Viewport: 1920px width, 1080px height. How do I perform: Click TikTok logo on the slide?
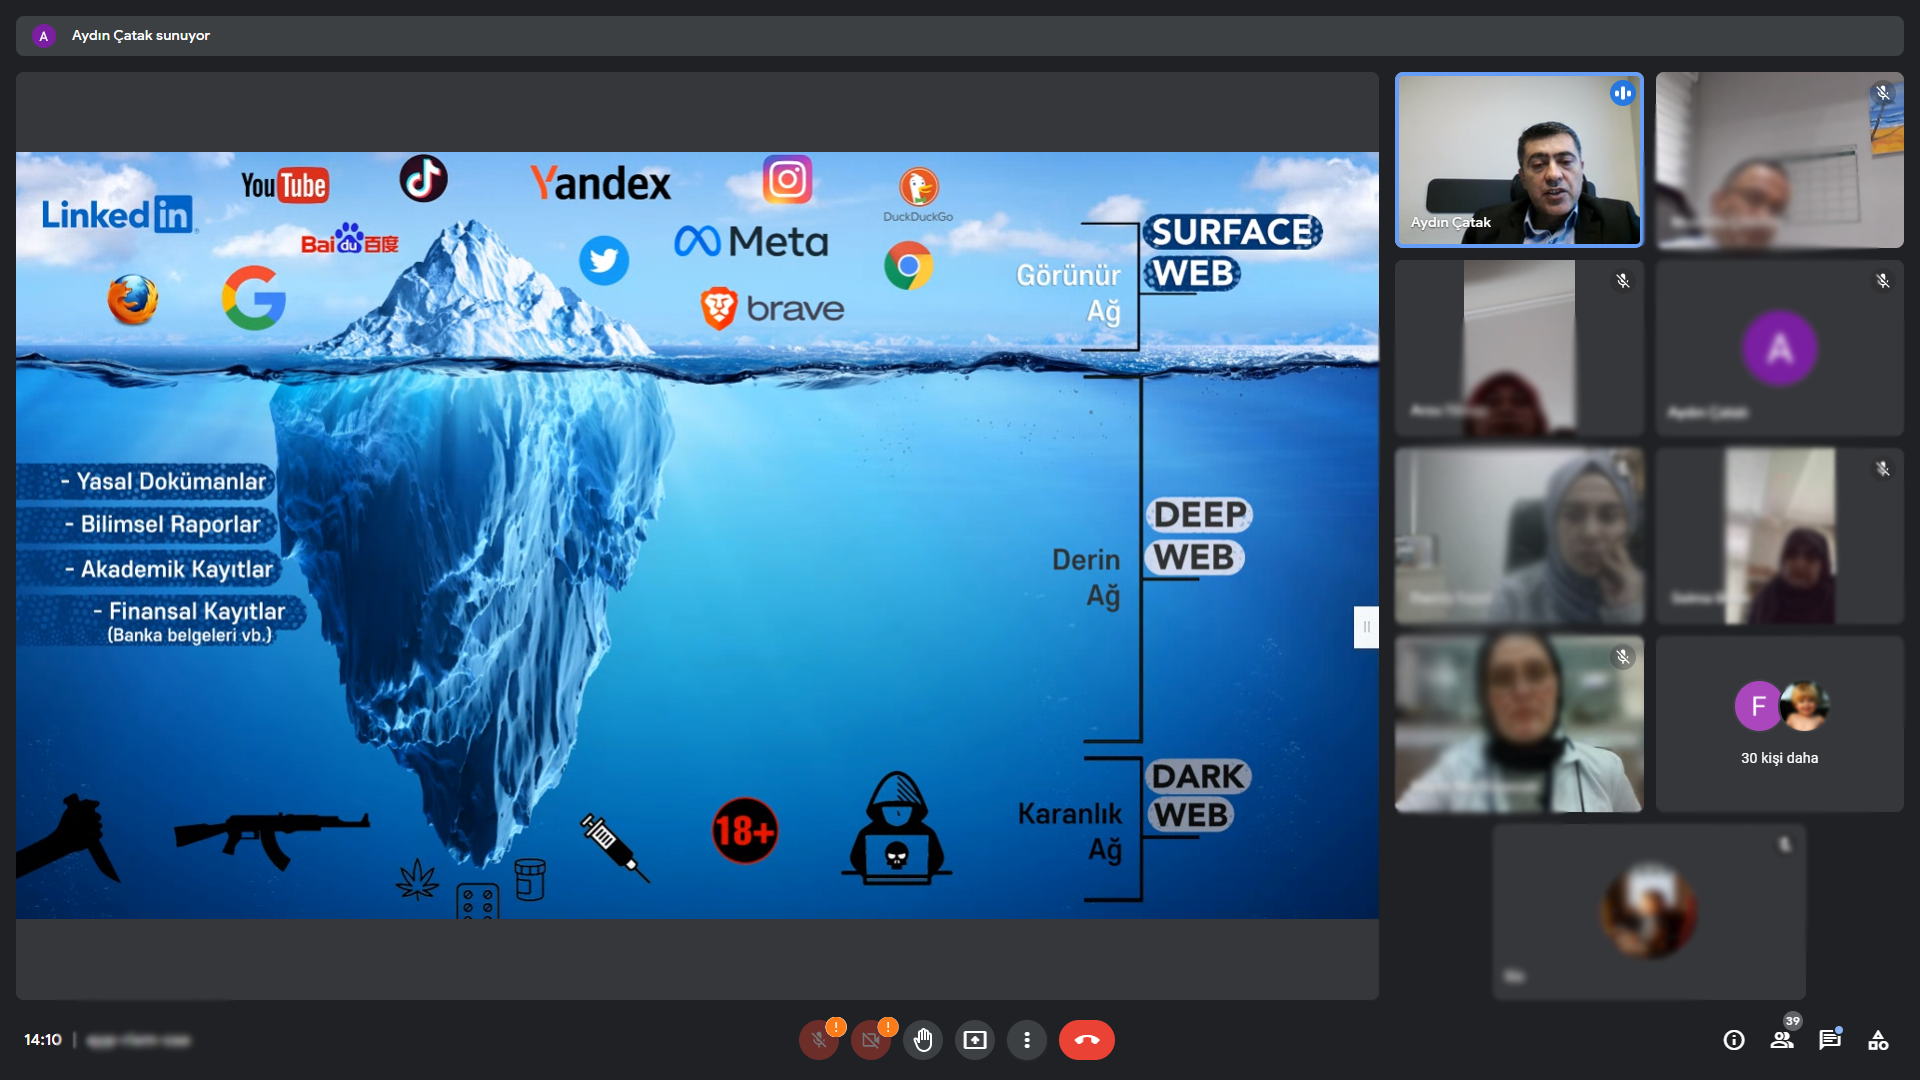pos(424,179)
